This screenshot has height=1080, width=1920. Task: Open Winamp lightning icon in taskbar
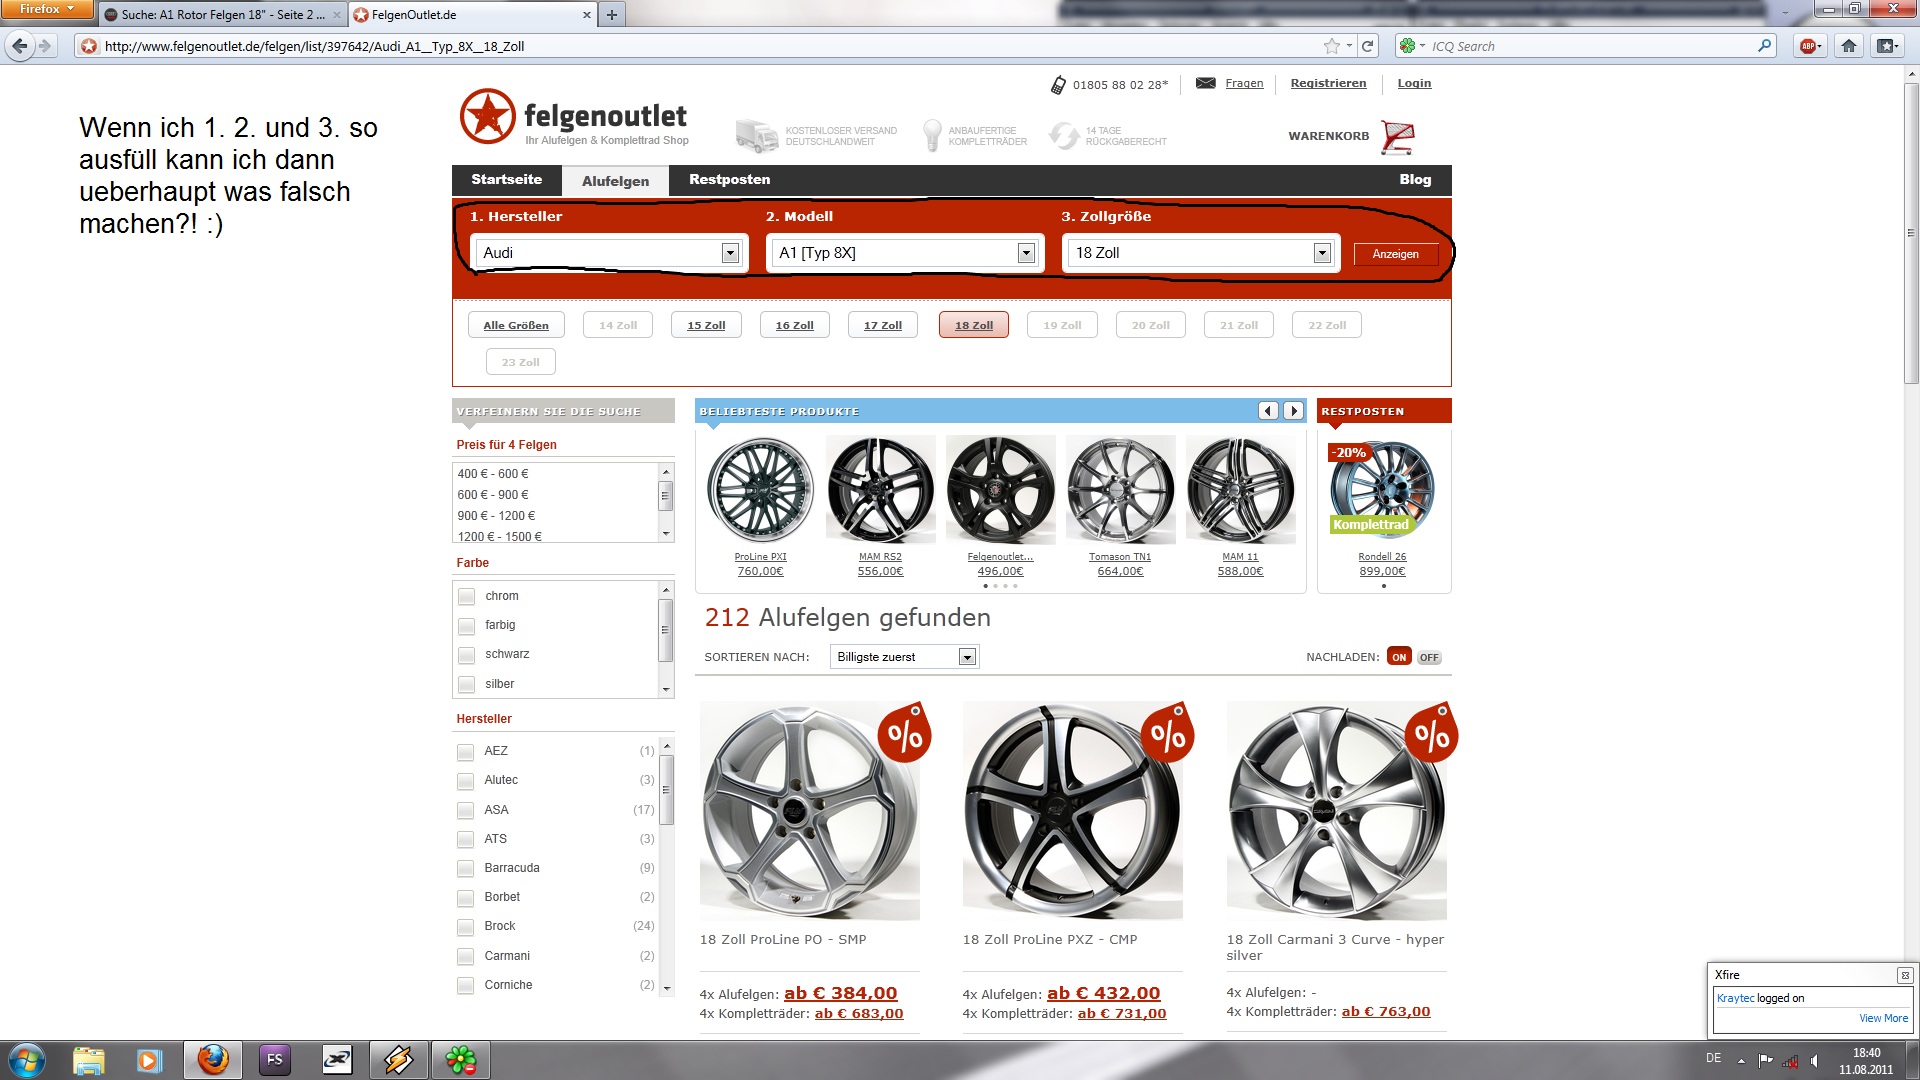click(x=398, y=1060)
